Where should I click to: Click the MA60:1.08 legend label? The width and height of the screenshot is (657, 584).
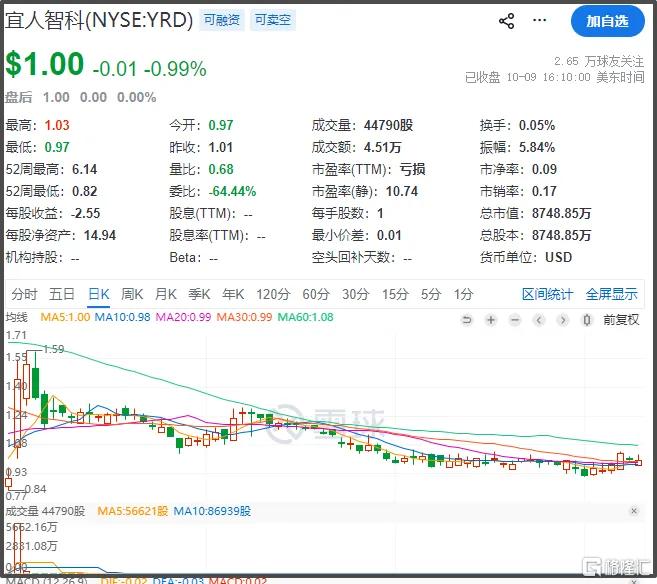[x=305, y=317]
